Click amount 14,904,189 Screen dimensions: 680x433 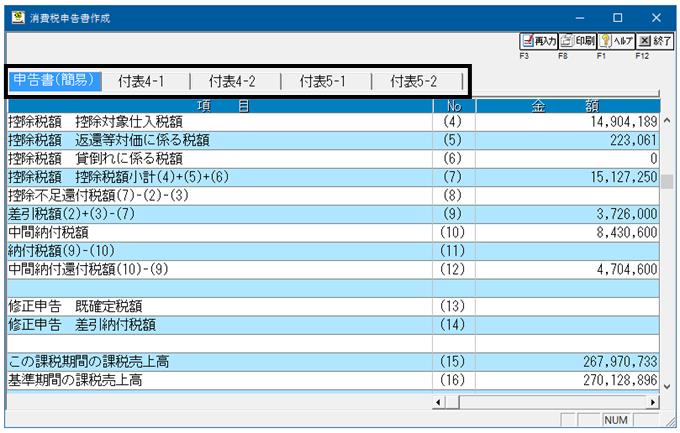tap(624, 122)
